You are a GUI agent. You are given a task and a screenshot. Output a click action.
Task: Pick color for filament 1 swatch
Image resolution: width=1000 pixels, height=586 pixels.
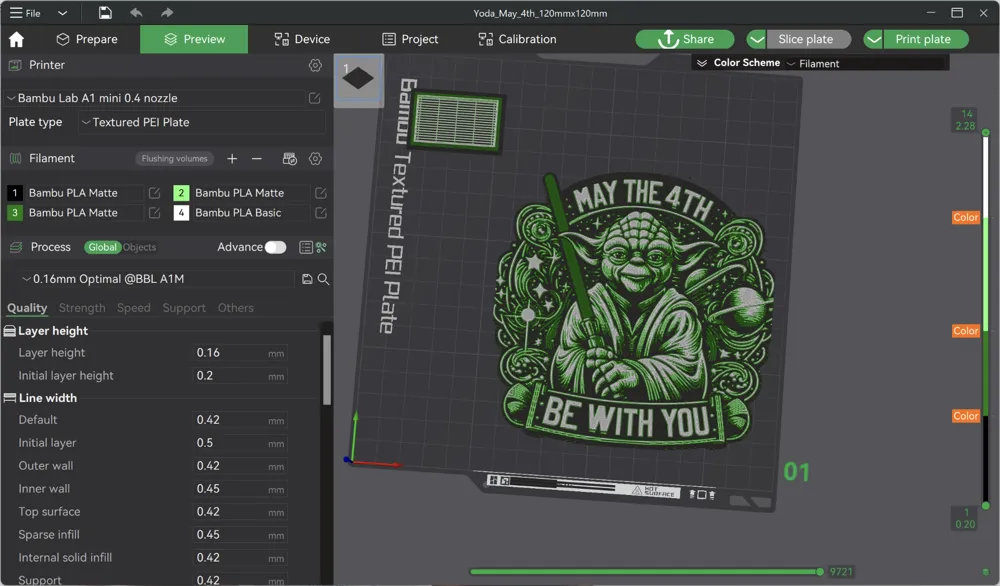[15, 193]
